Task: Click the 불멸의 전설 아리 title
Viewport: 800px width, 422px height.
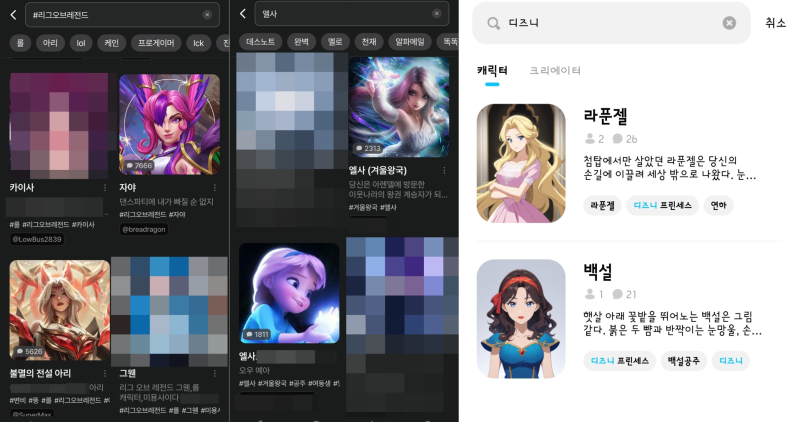Action: pos(40,373)
